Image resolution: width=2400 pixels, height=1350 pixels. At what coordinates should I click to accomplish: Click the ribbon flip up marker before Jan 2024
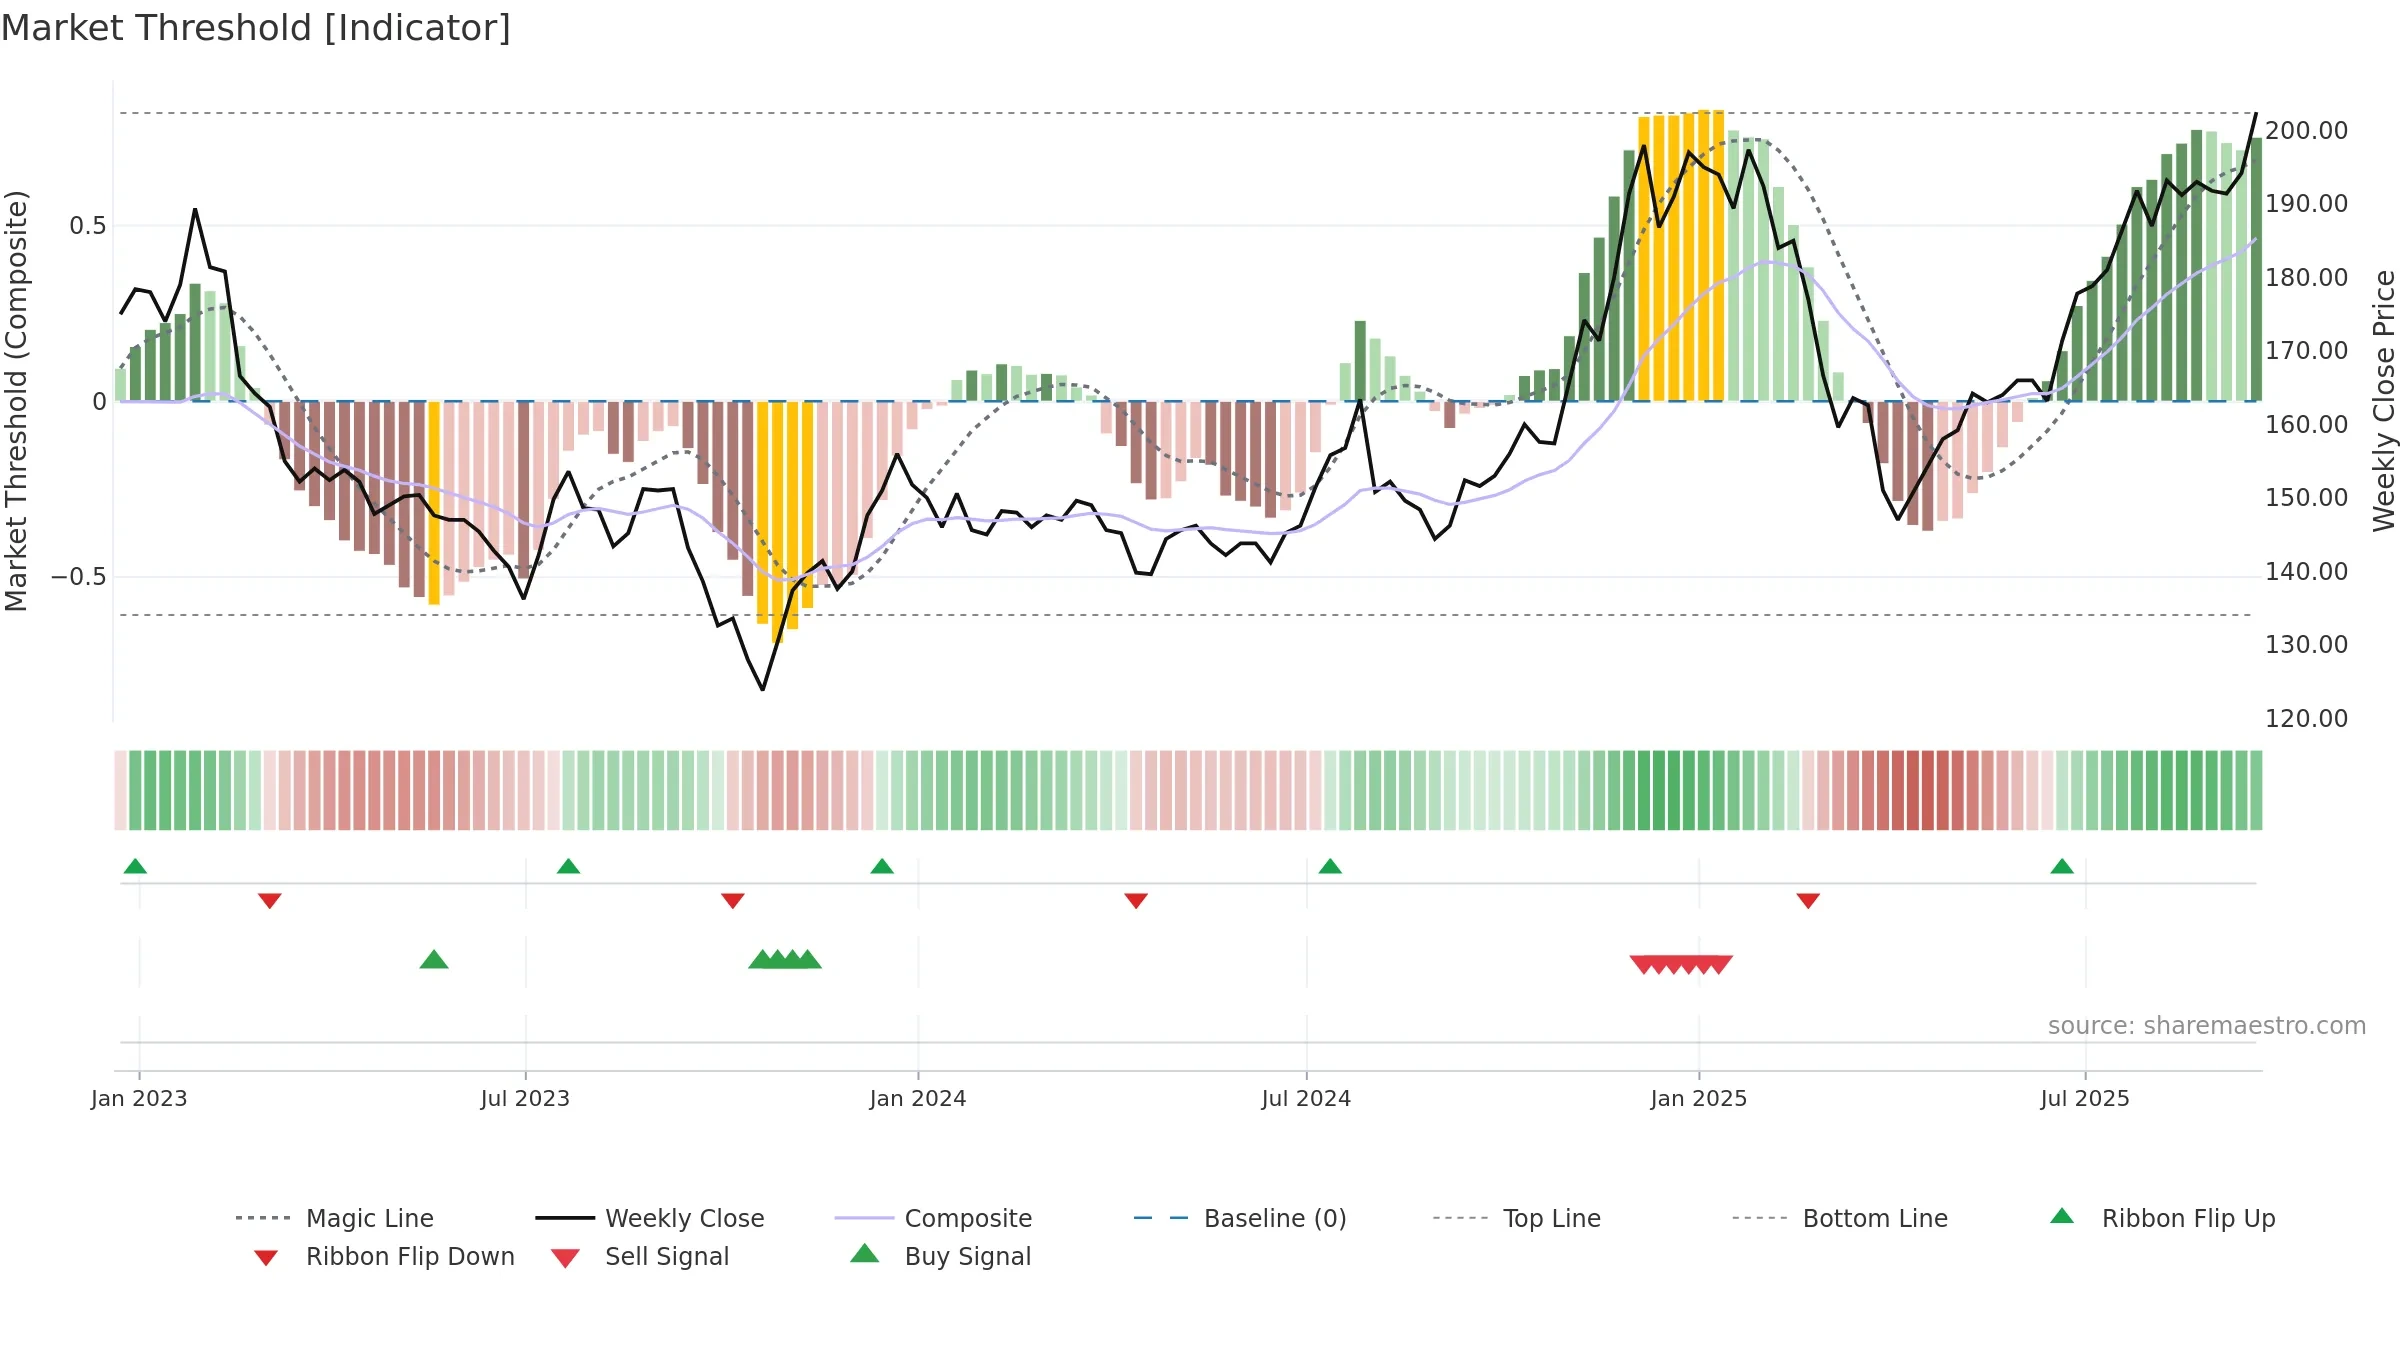882,866
